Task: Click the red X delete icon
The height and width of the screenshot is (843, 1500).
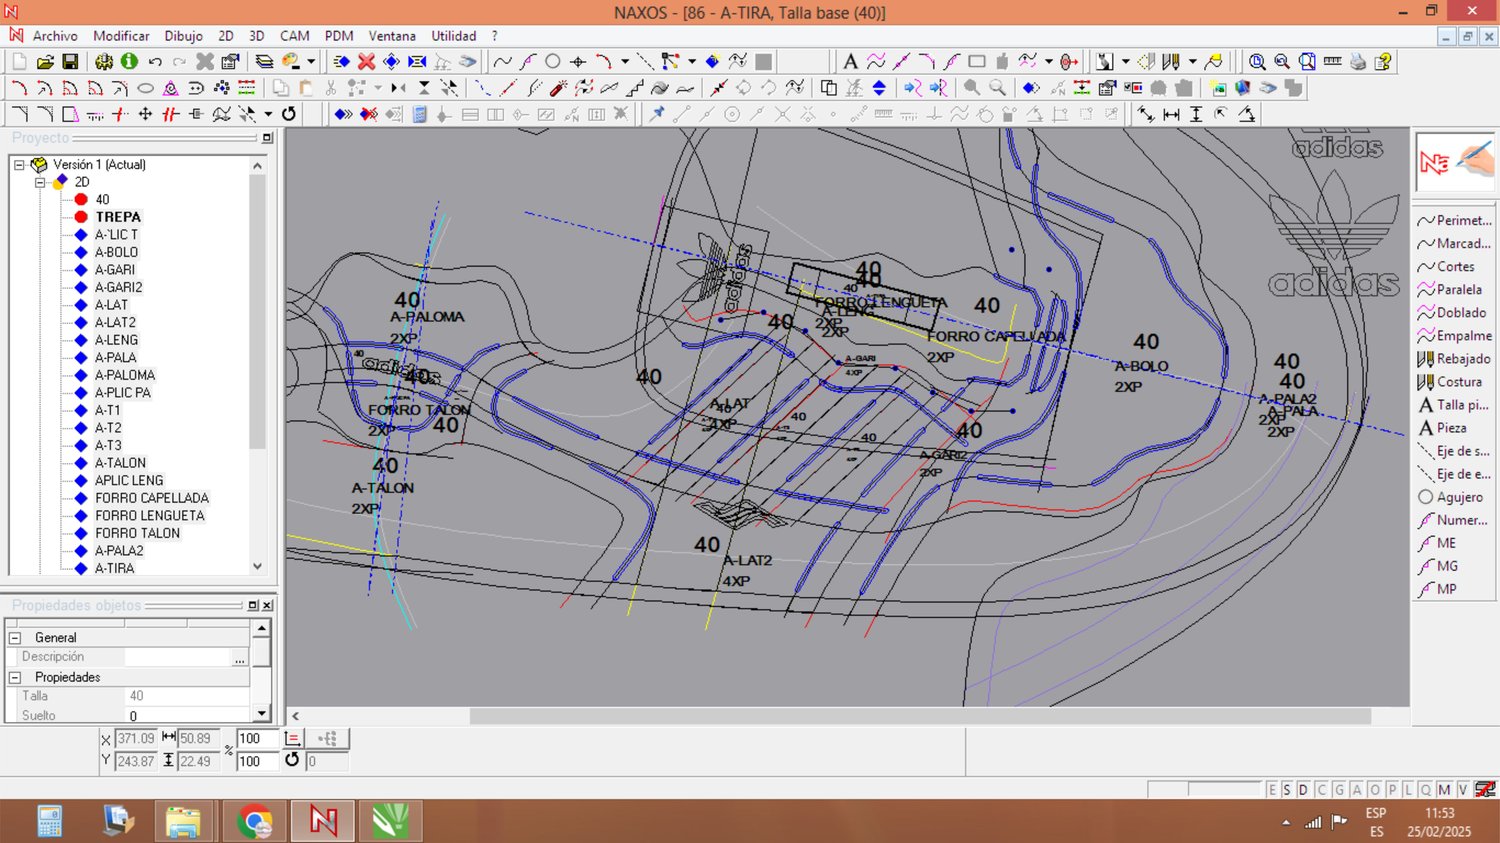Action: point(367,62)
